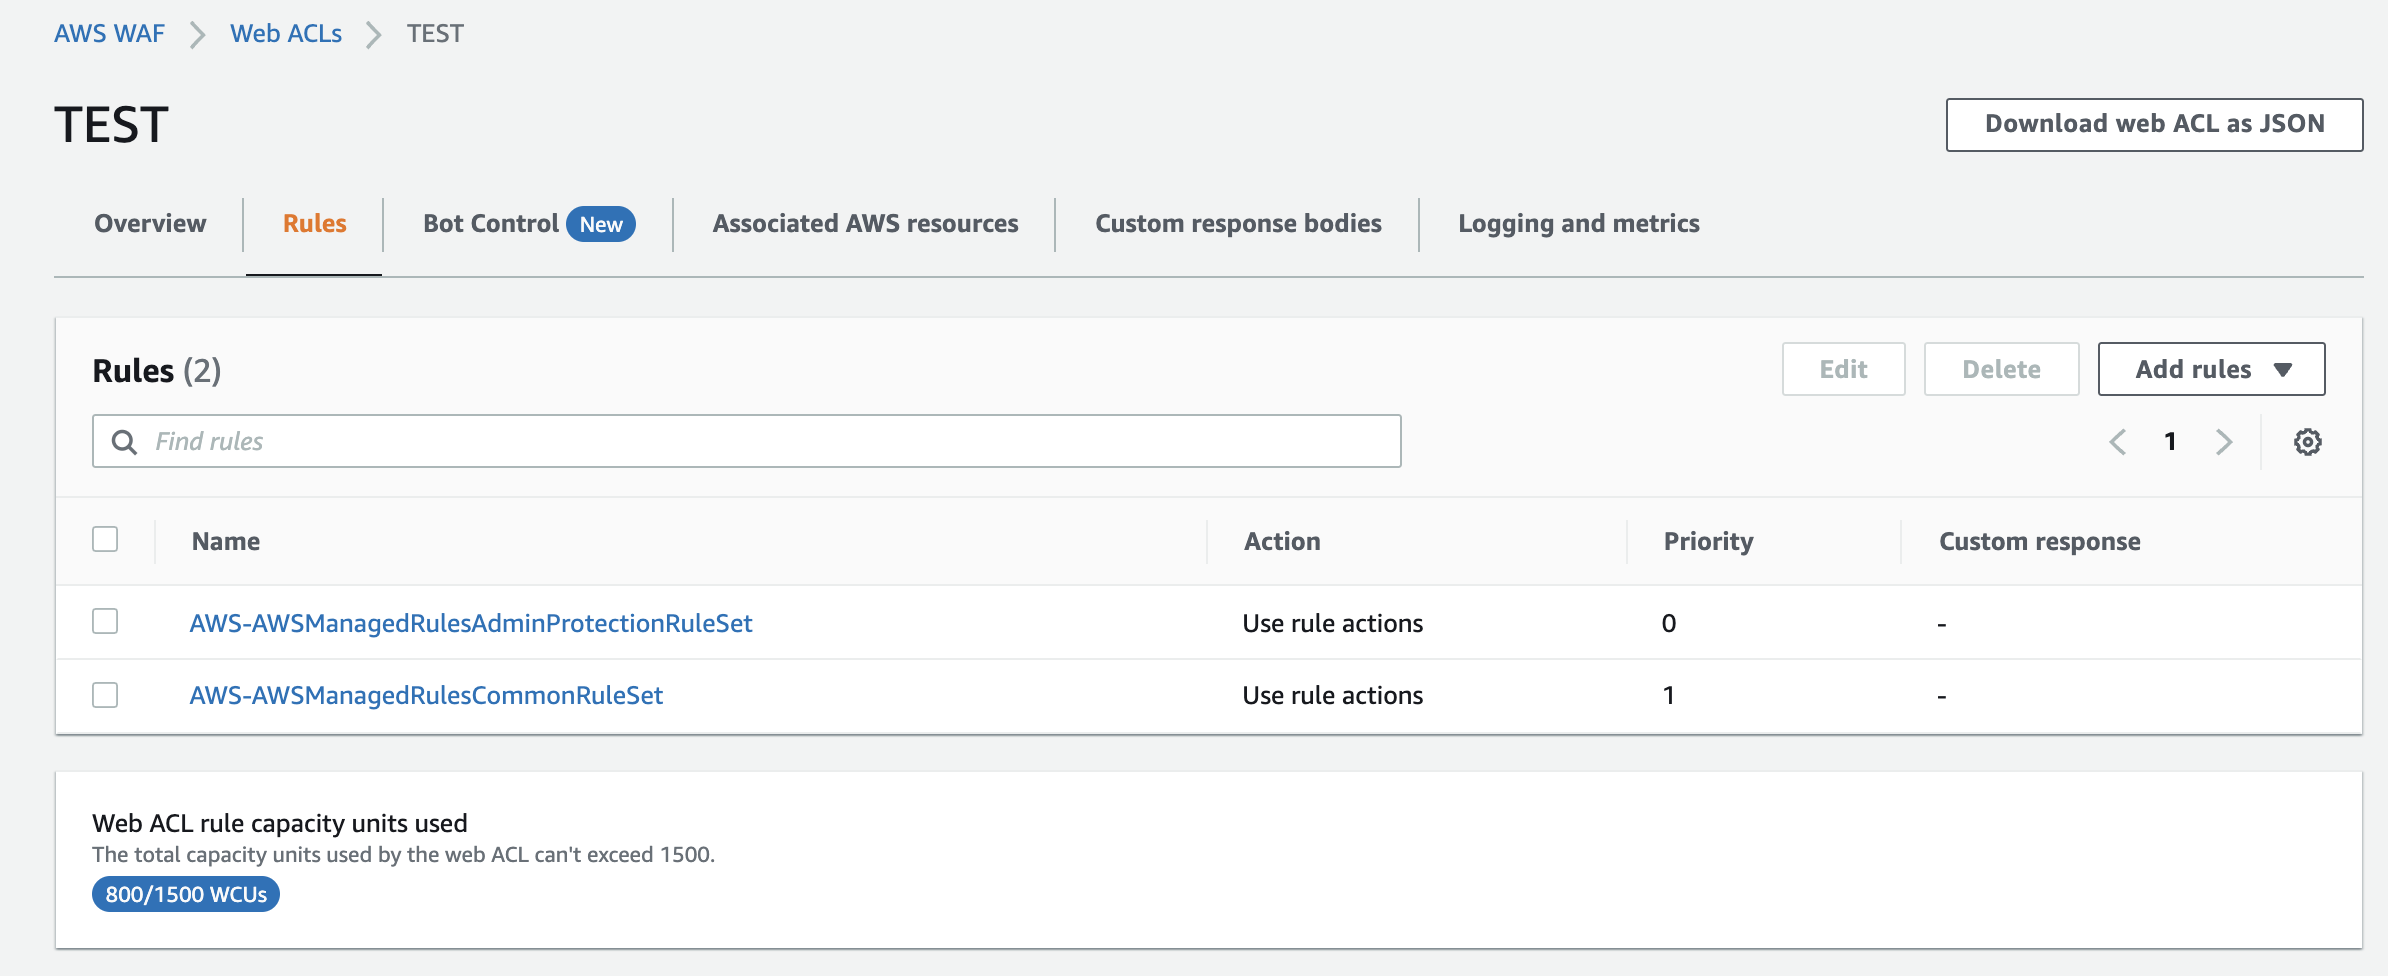The image size is (2388, 976).
Task: Click the Action column header
Action: pos(1282,541)
